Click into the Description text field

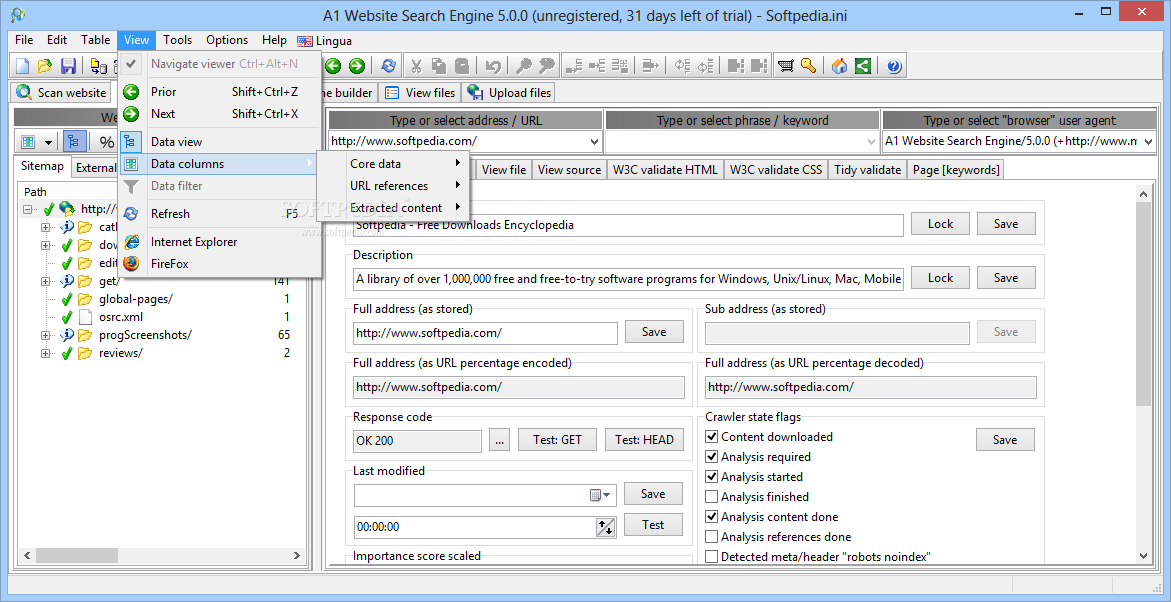pos(628,279)
